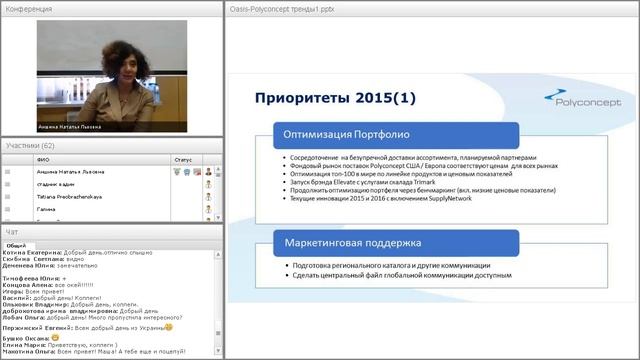640x360 pixels.
Task: Click the role icon for 'стадник вадим'
Action: tap(209, 184)
